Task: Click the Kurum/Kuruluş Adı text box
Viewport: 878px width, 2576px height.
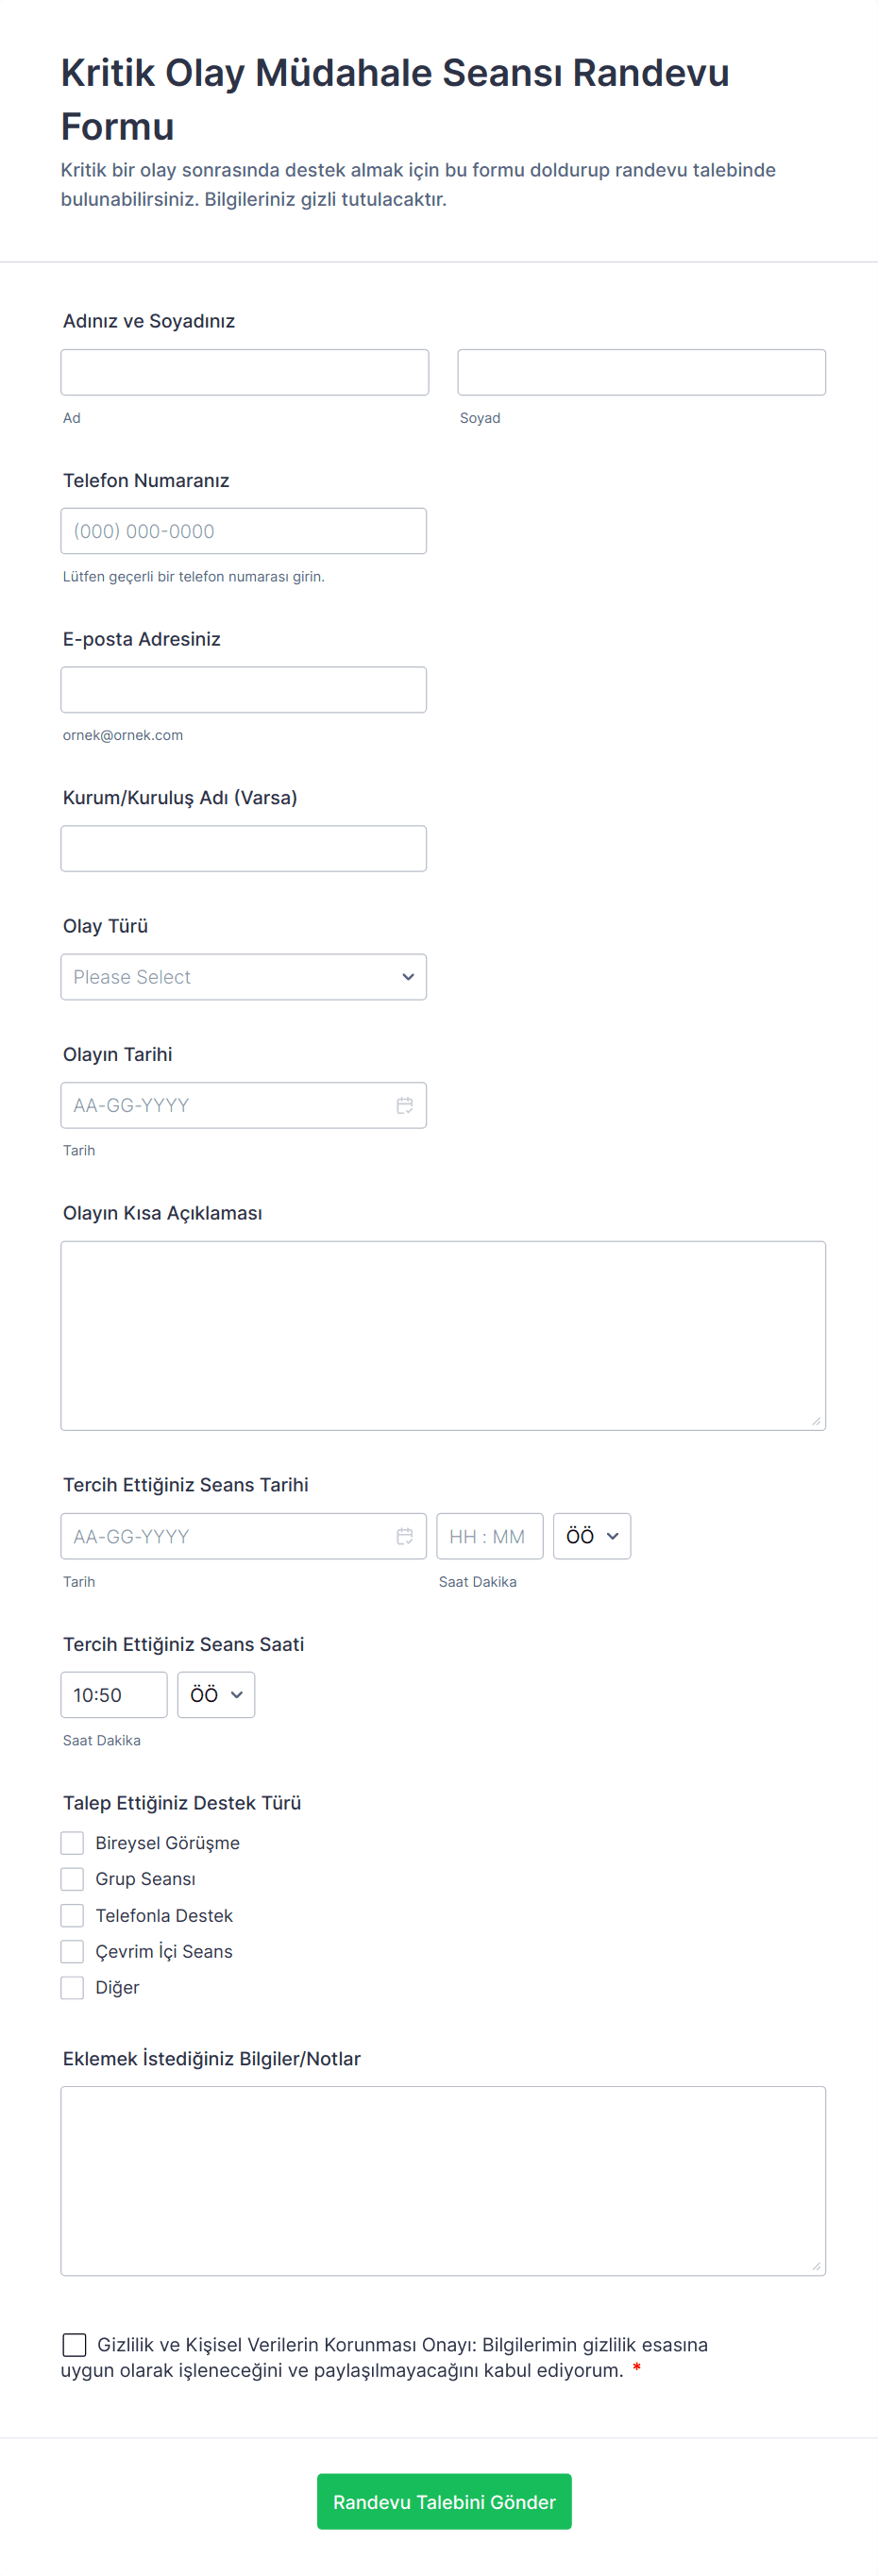Action: pyautogui.click(x=243, y=848)
